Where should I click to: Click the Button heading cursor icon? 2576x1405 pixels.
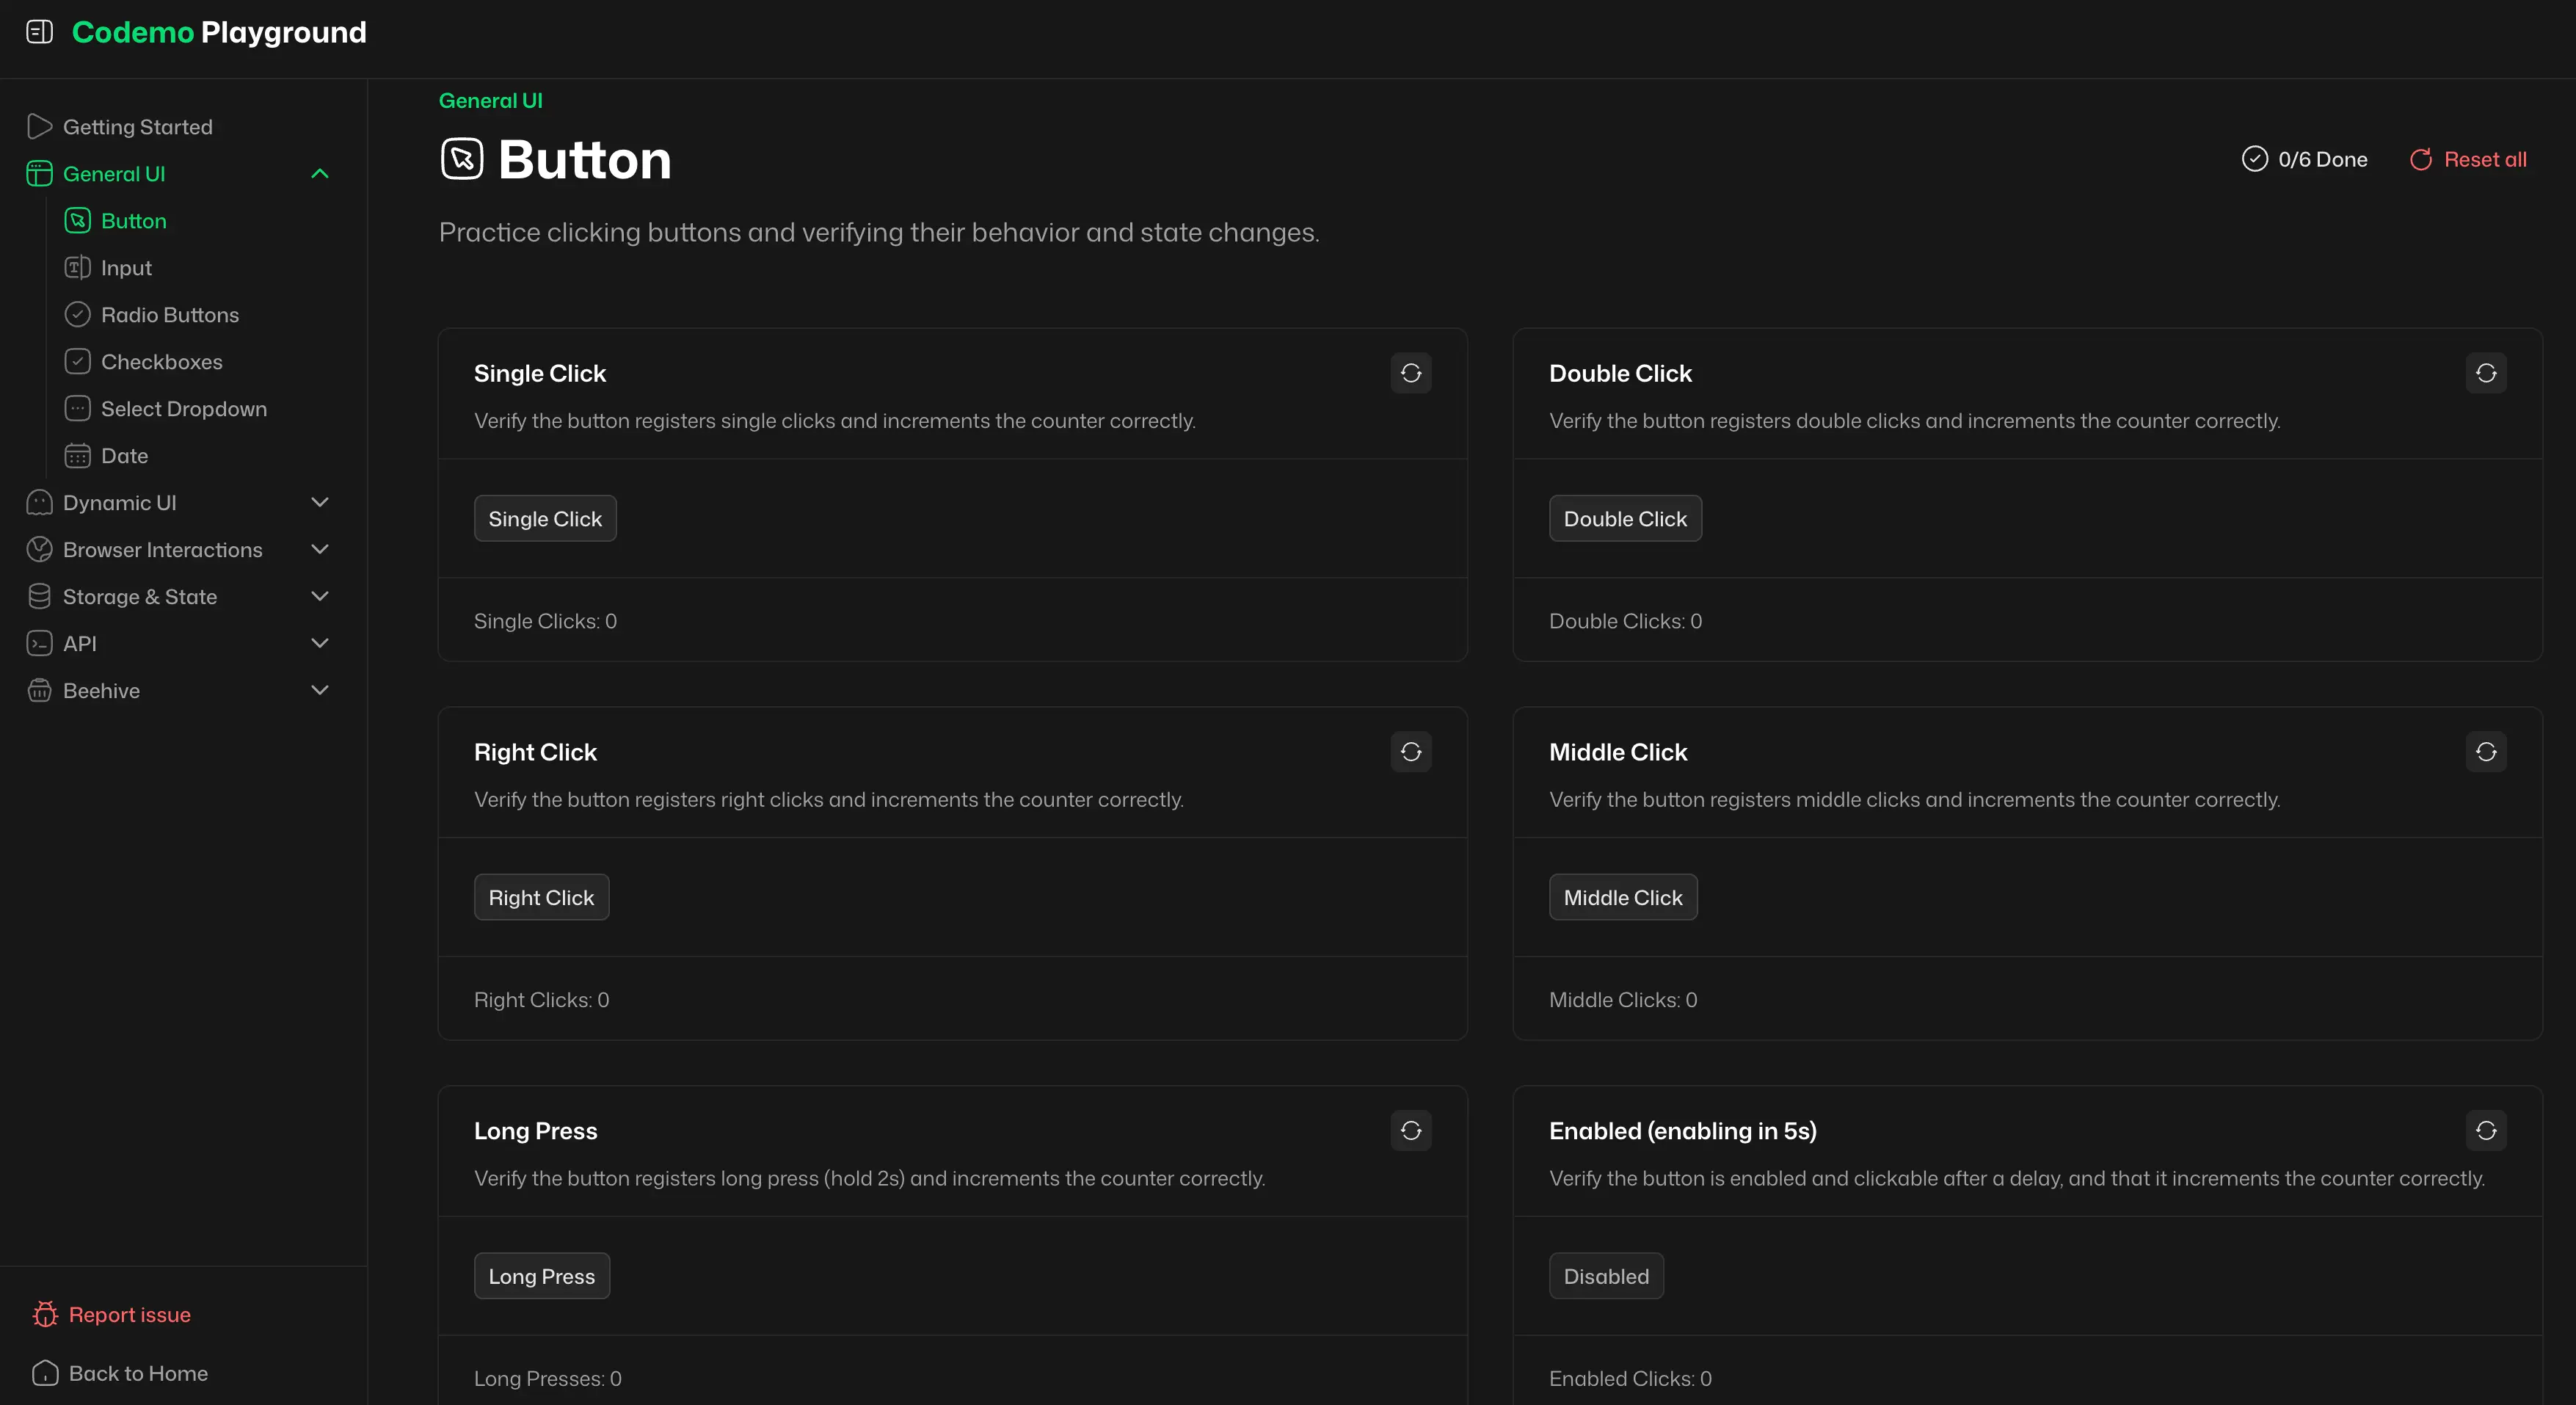coord(462,159)
